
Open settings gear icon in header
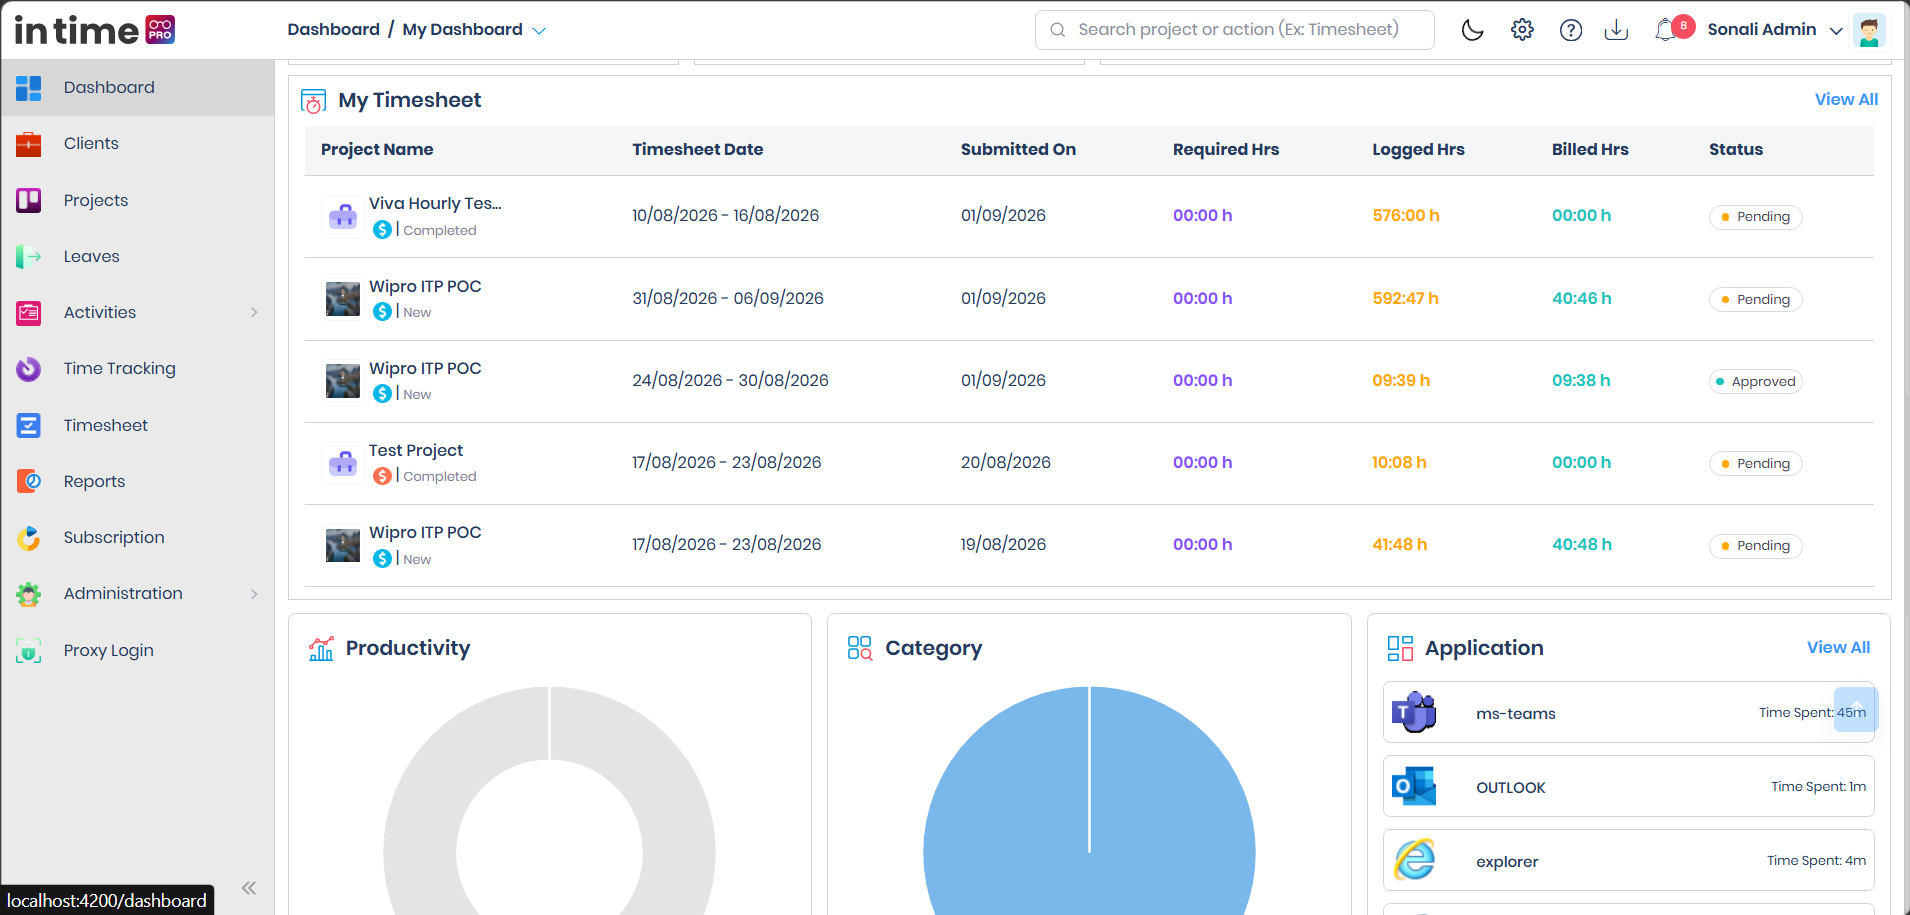1522,30
